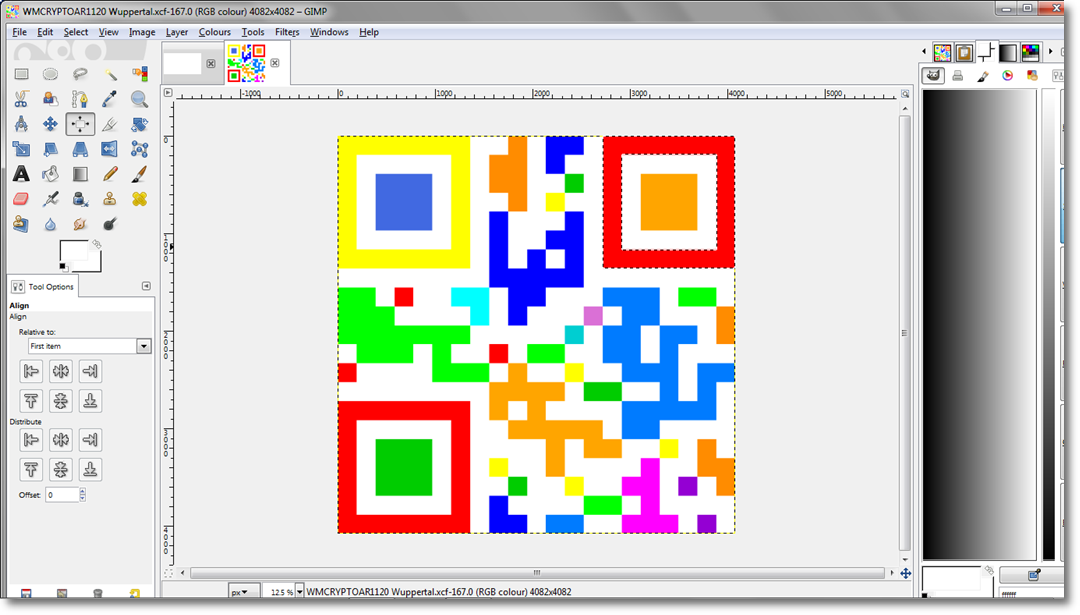Select the Measure compass tool
This screenshot has height=615, width=1080.
tap(21, 124)
